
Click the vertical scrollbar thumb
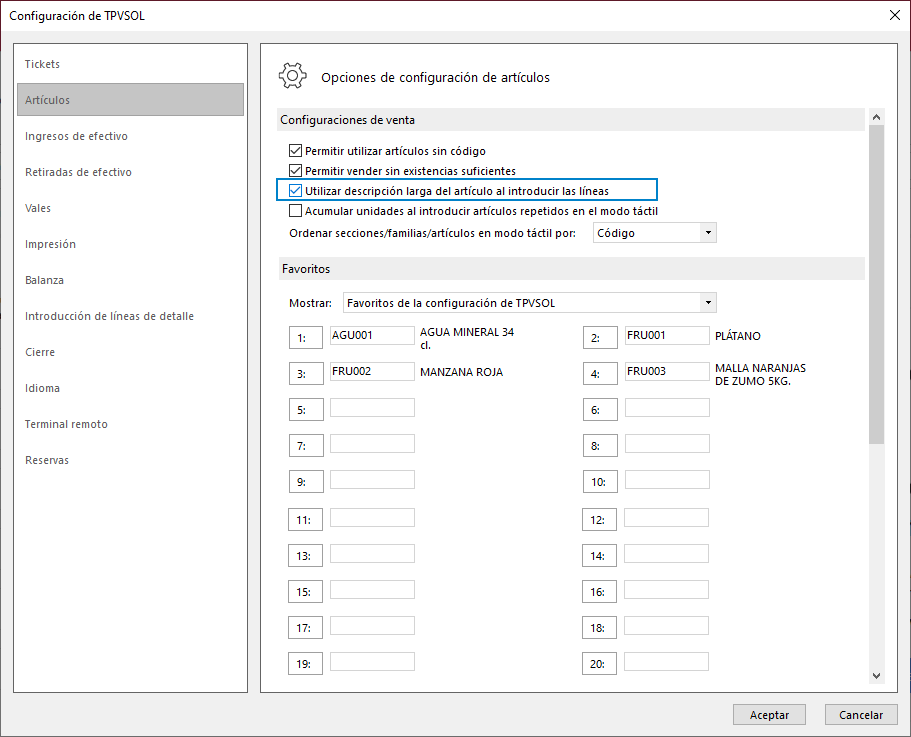pos(876,285)
